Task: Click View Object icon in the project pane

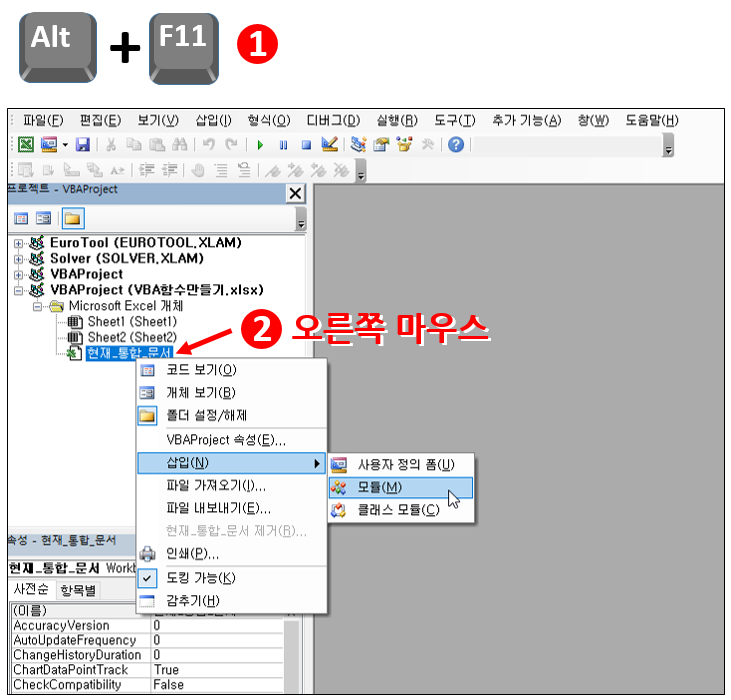Action: [43, 219]
